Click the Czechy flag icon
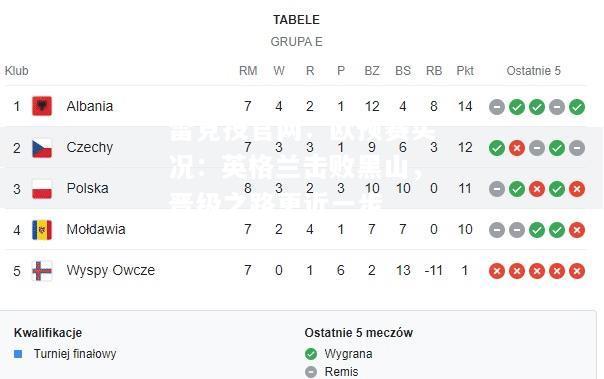Viewport: 604px width, 379px height. click(42, 148)
